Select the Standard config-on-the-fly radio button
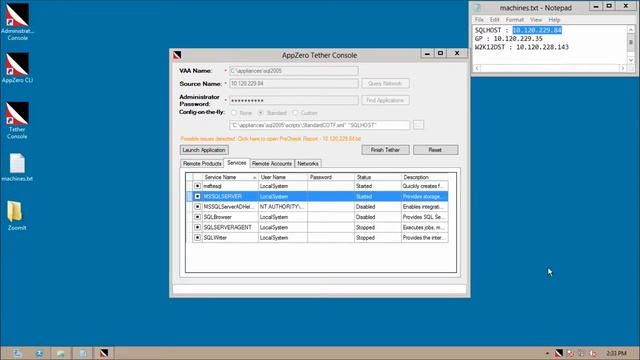 pos(260,113)
